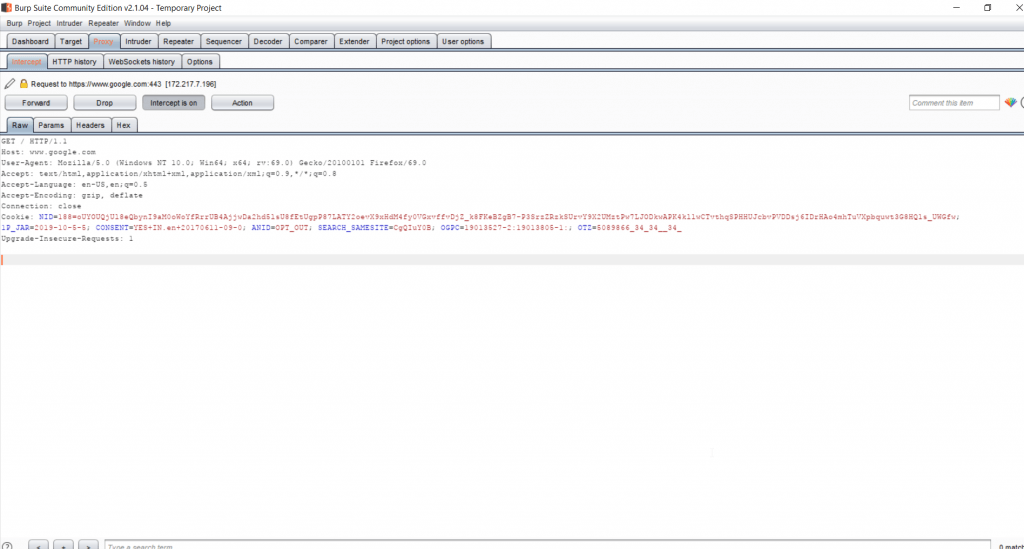This screenshot has width=1024, height=549.
Task: Click the Comment this item field
Action: [x=954, y=102]
